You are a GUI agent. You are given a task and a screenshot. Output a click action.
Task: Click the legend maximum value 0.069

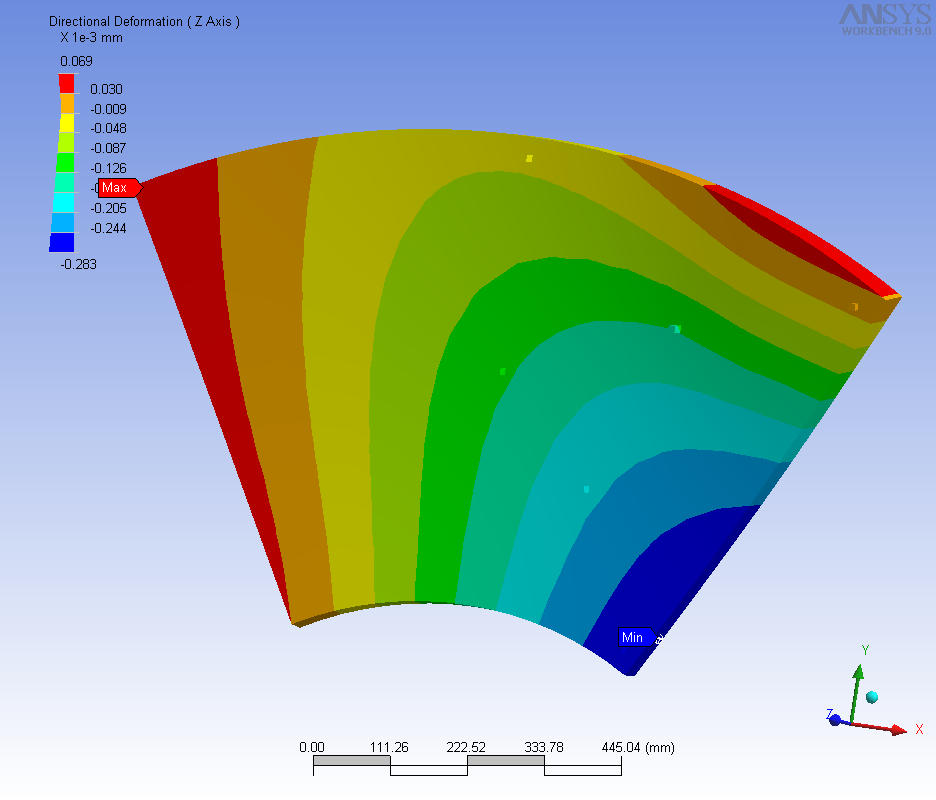click(76, 61)
